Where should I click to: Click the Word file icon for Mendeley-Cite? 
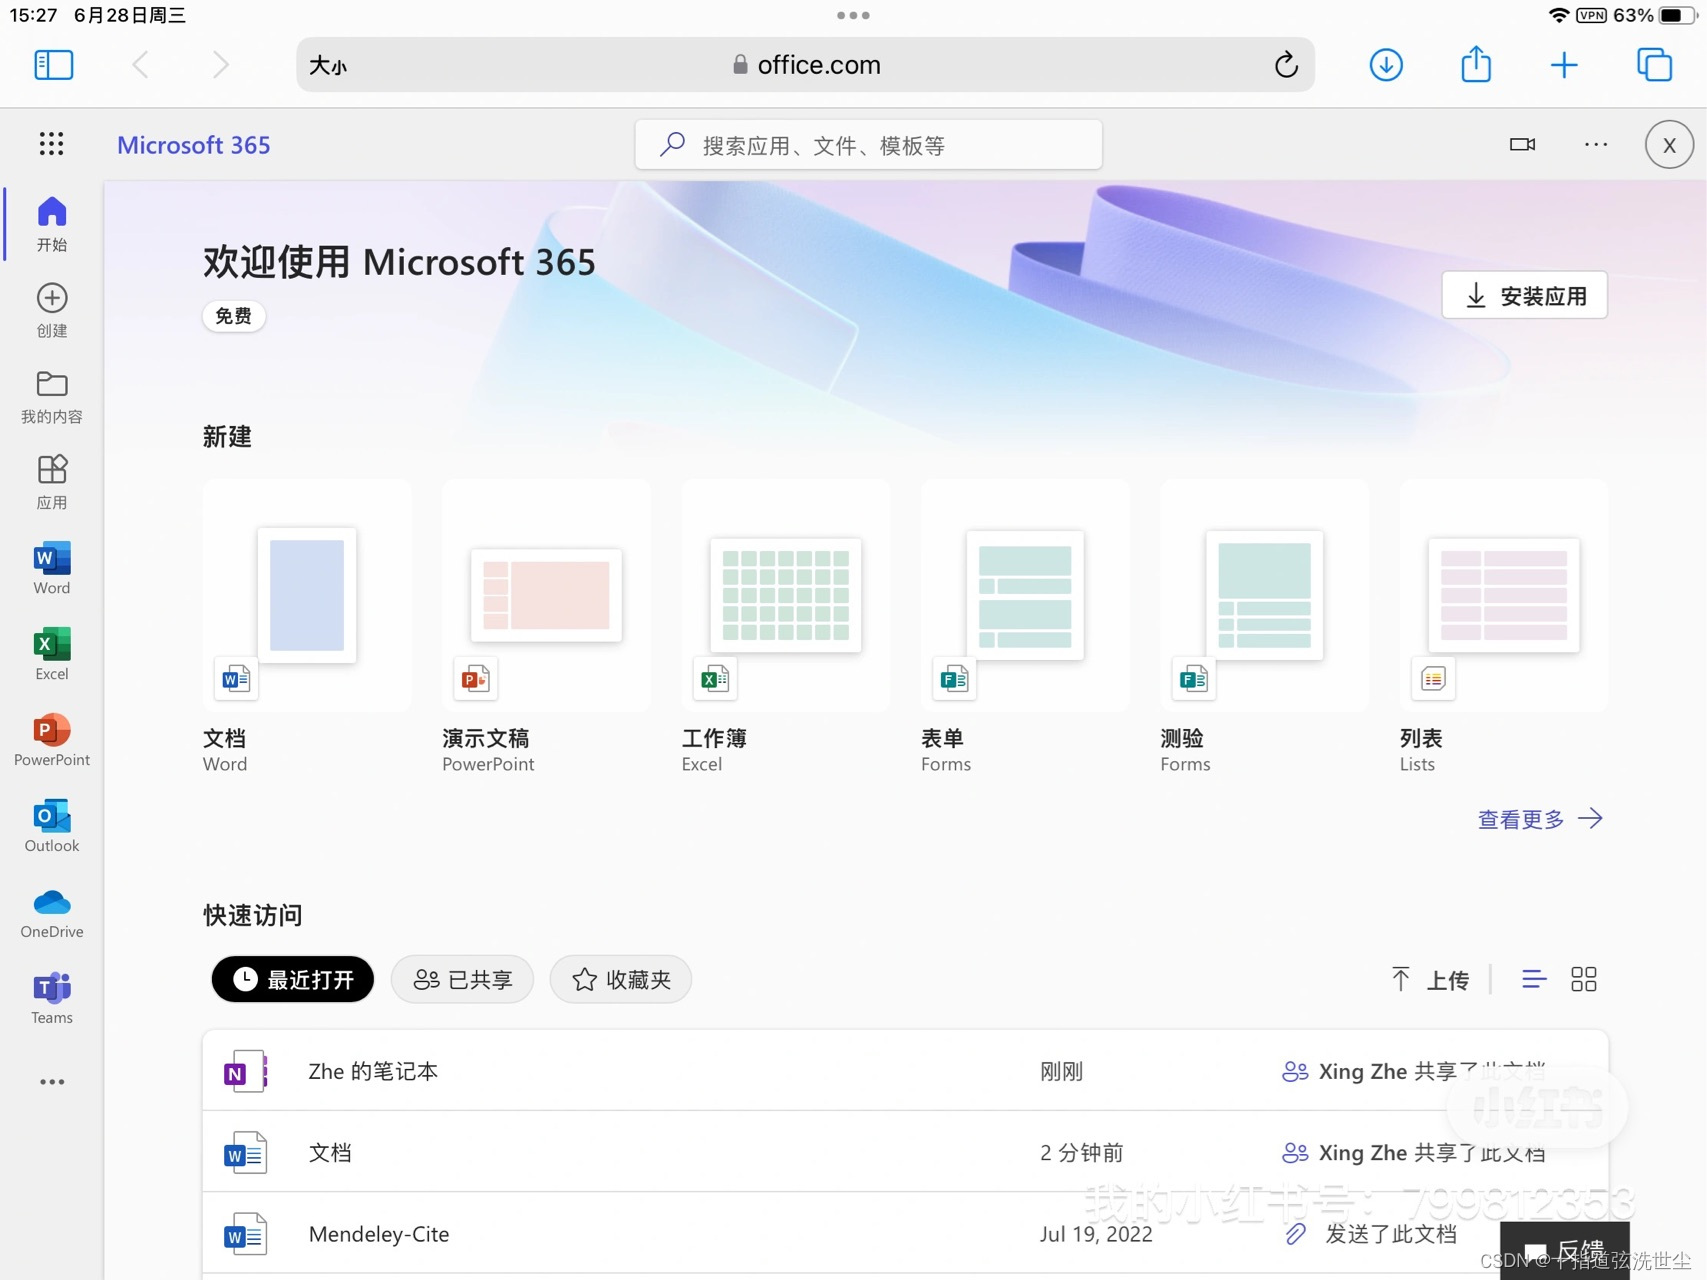point(245,1234)
